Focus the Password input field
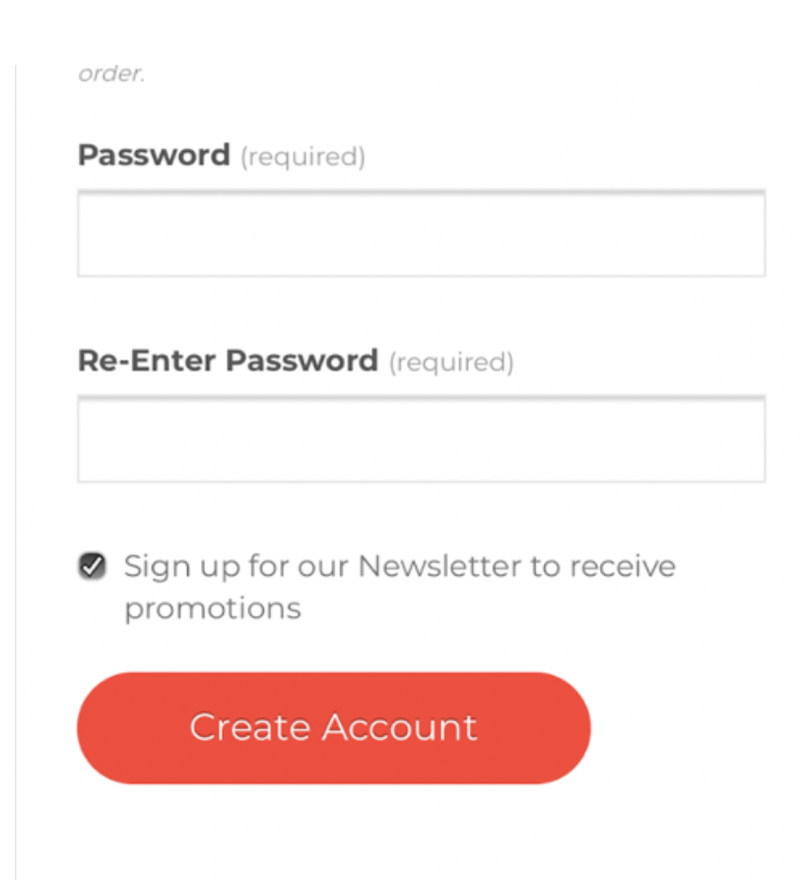This screenshot has height=880, width=800. [x=422, y=233]
